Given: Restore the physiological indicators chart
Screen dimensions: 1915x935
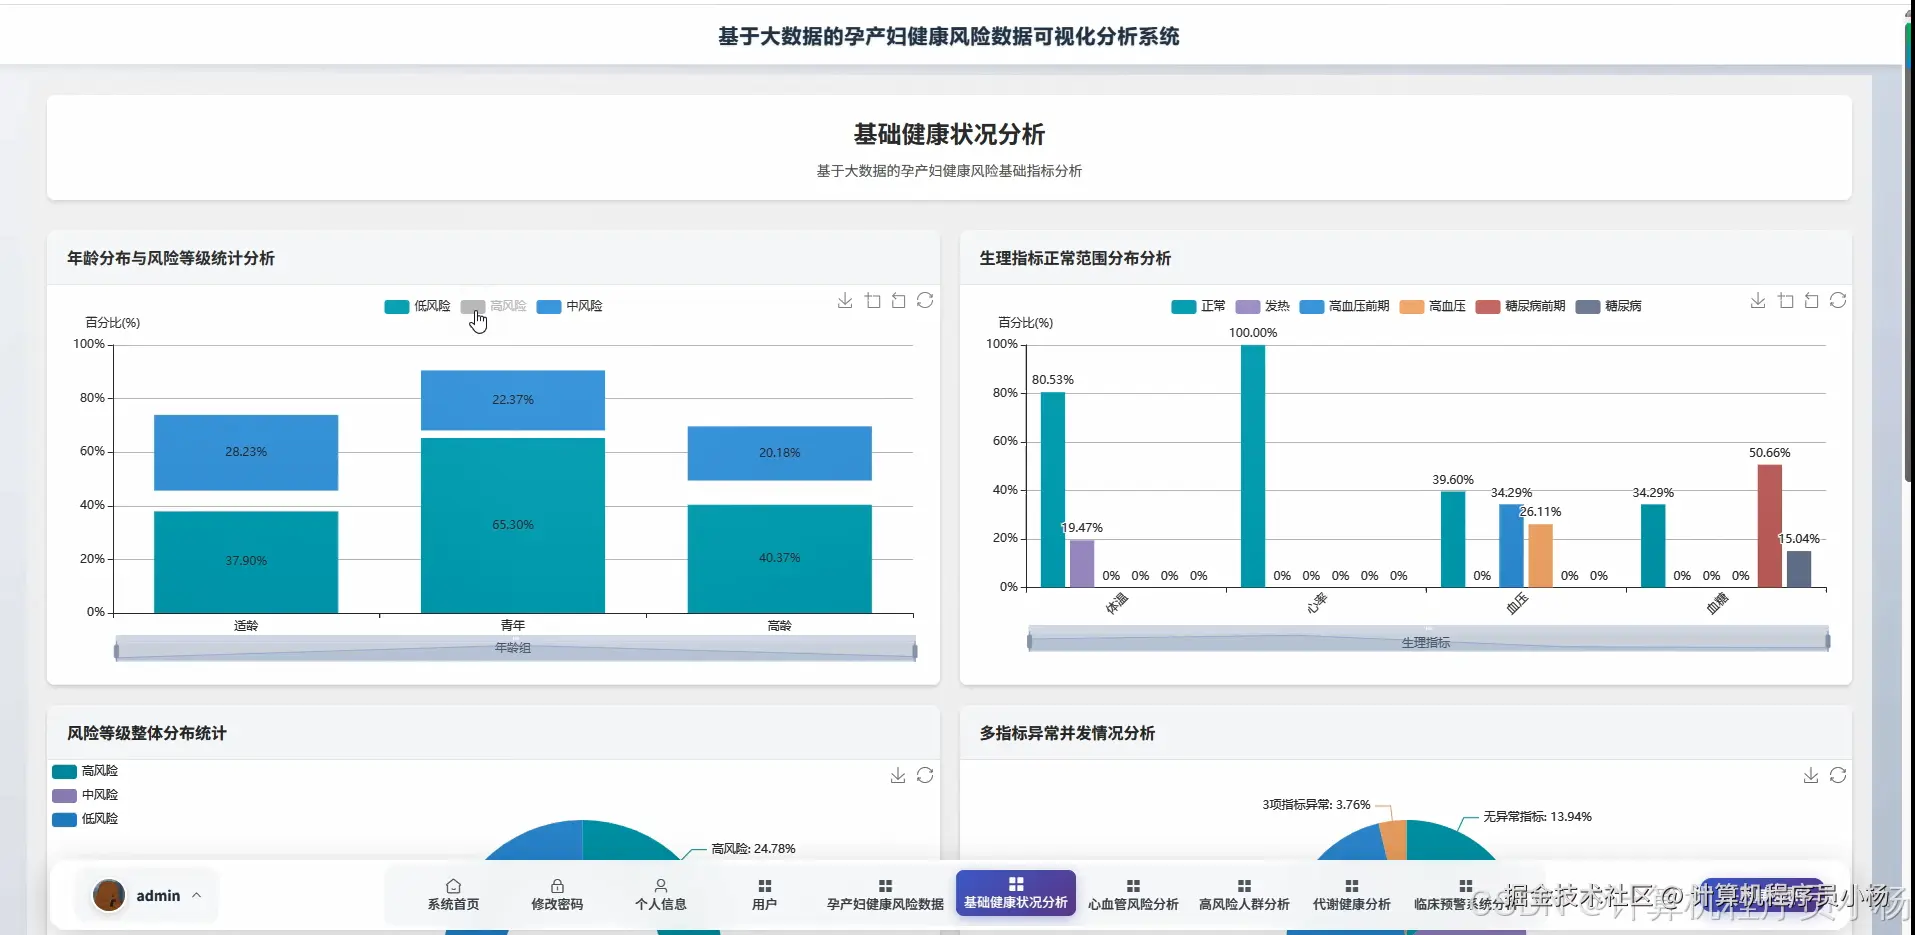Looking at the screenshot, I should point(1838,301).
